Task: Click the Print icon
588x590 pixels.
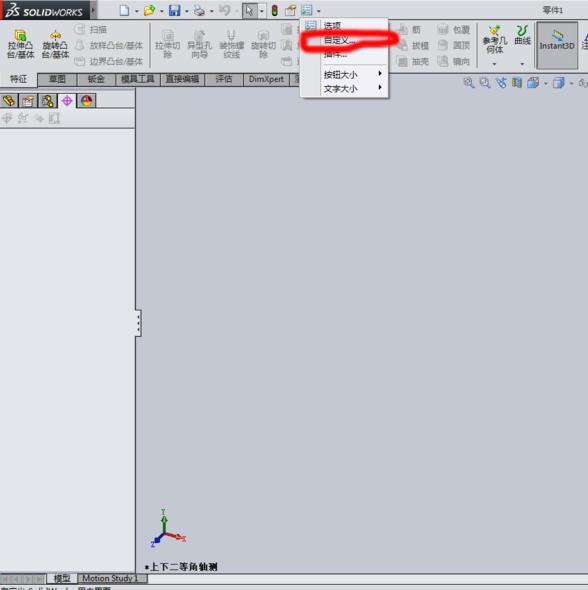Action: click(x=199, y=11)
